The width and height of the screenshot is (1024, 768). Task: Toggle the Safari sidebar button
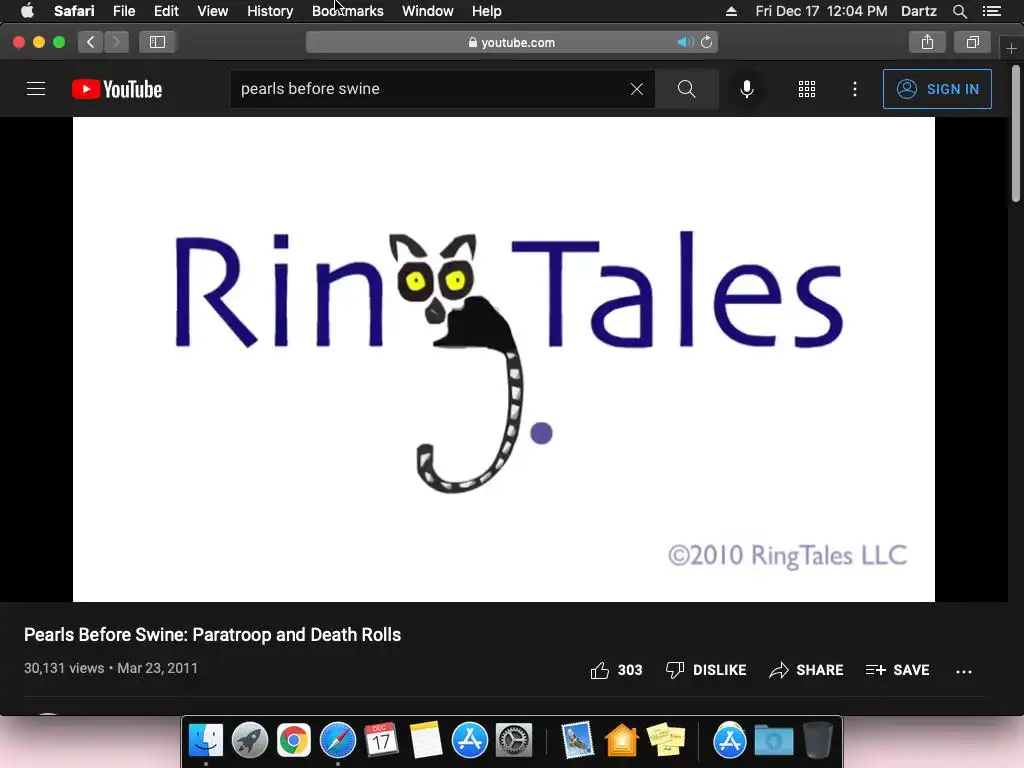(x=157, y=42)
